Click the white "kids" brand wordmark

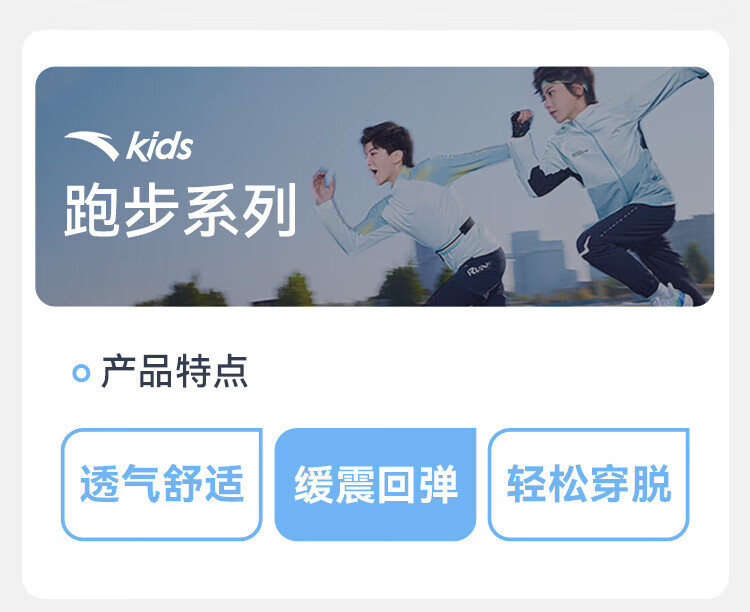(x=160, y=146)
